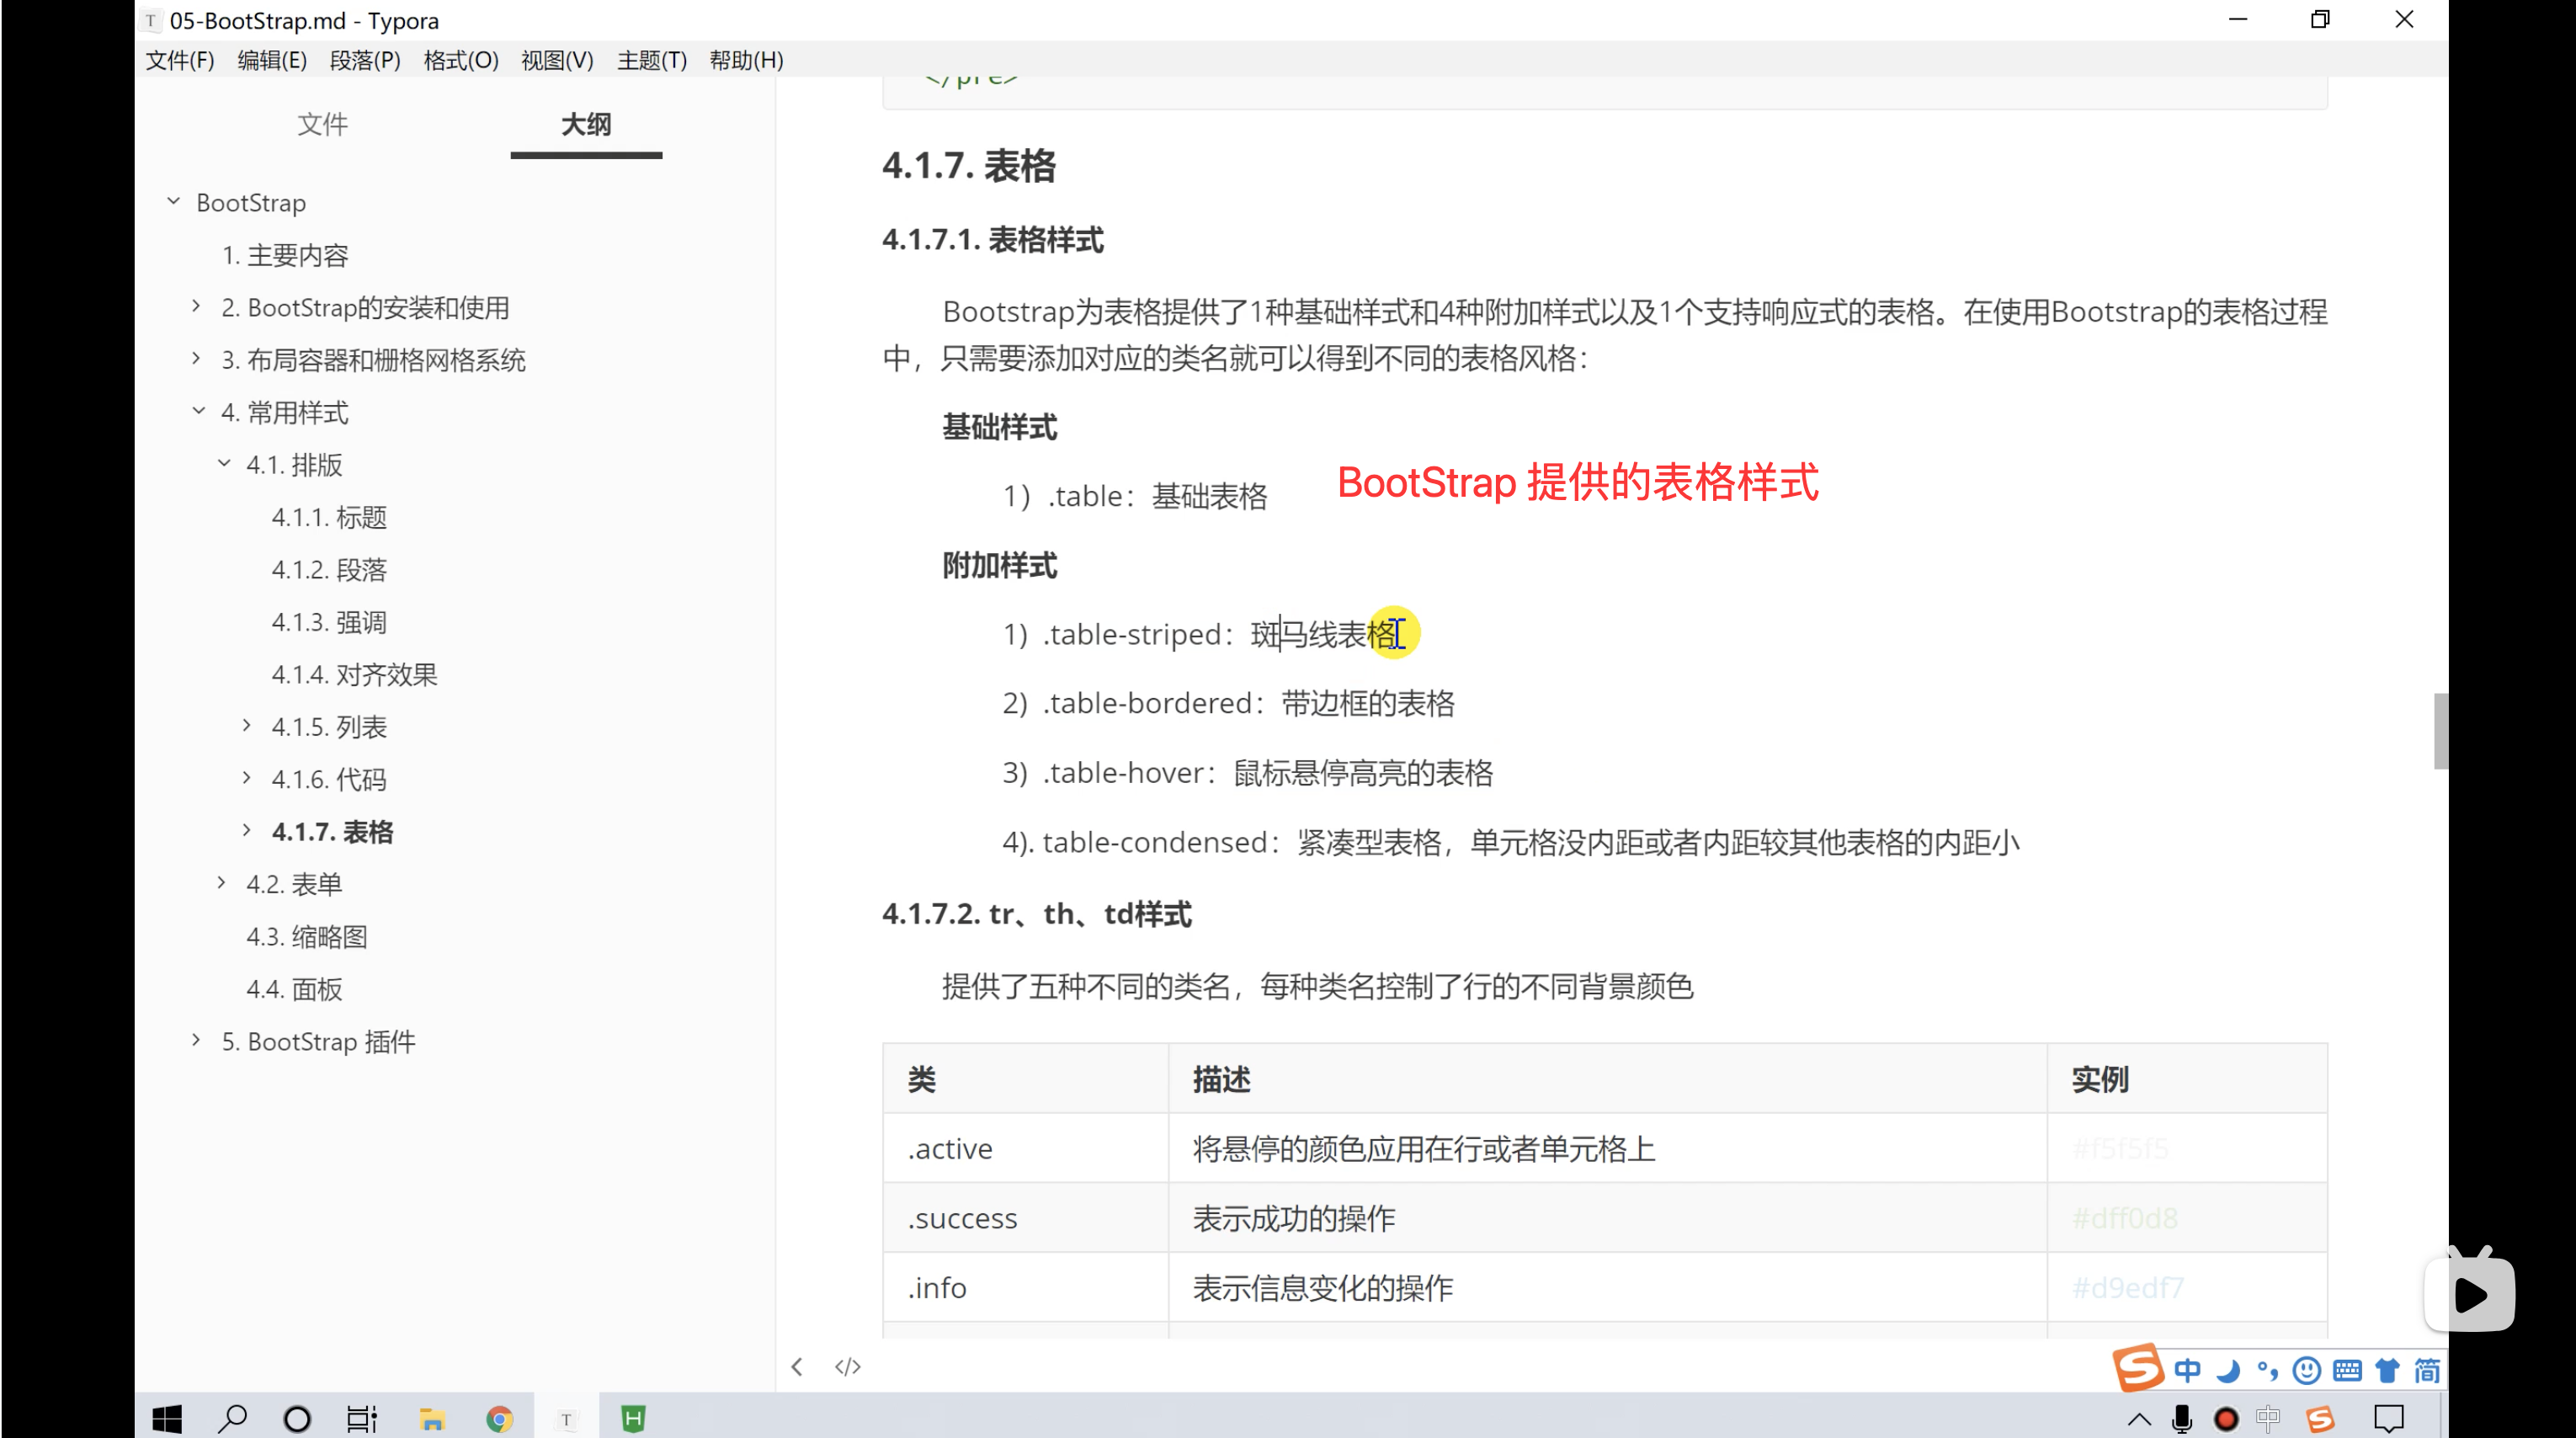Click the Bilibili play button overlay

2469,1294
